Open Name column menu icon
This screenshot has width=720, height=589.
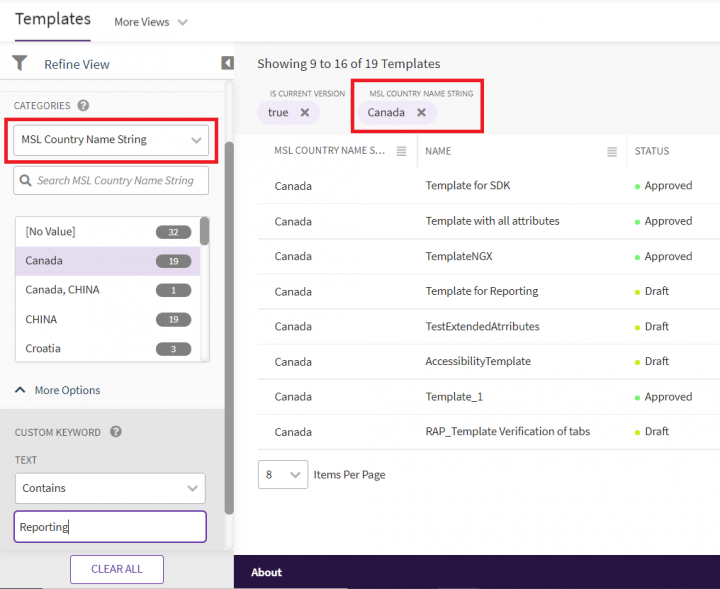tap(611, 151)
